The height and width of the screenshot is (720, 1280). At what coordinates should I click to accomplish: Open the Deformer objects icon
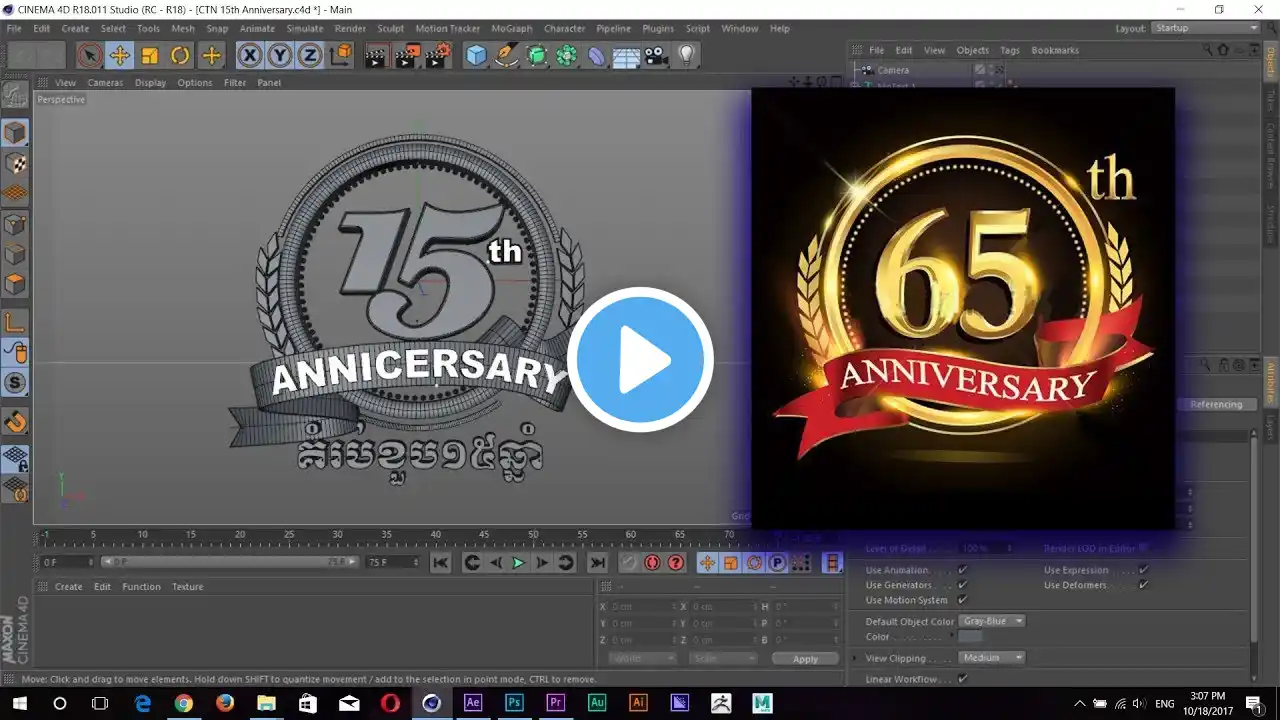tap(597, 55)
